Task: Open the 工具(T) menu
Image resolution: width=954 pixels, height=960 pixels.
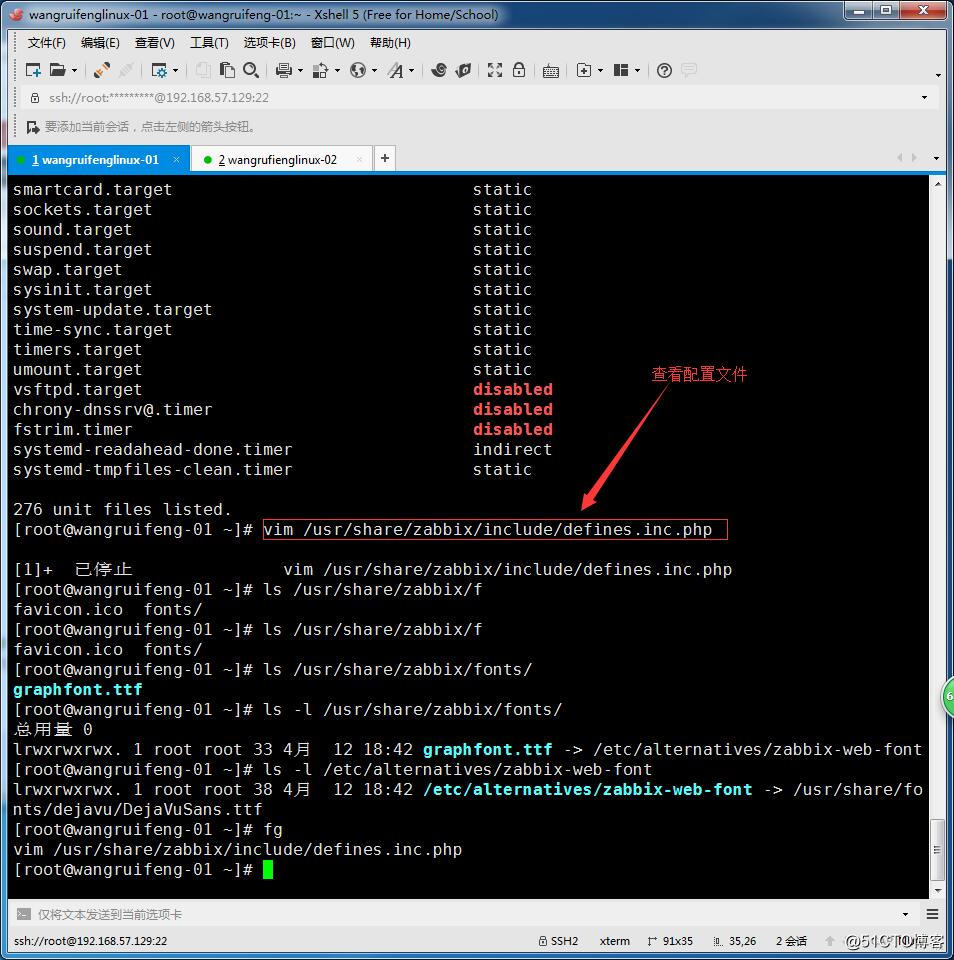Action: tap(209, 43)
